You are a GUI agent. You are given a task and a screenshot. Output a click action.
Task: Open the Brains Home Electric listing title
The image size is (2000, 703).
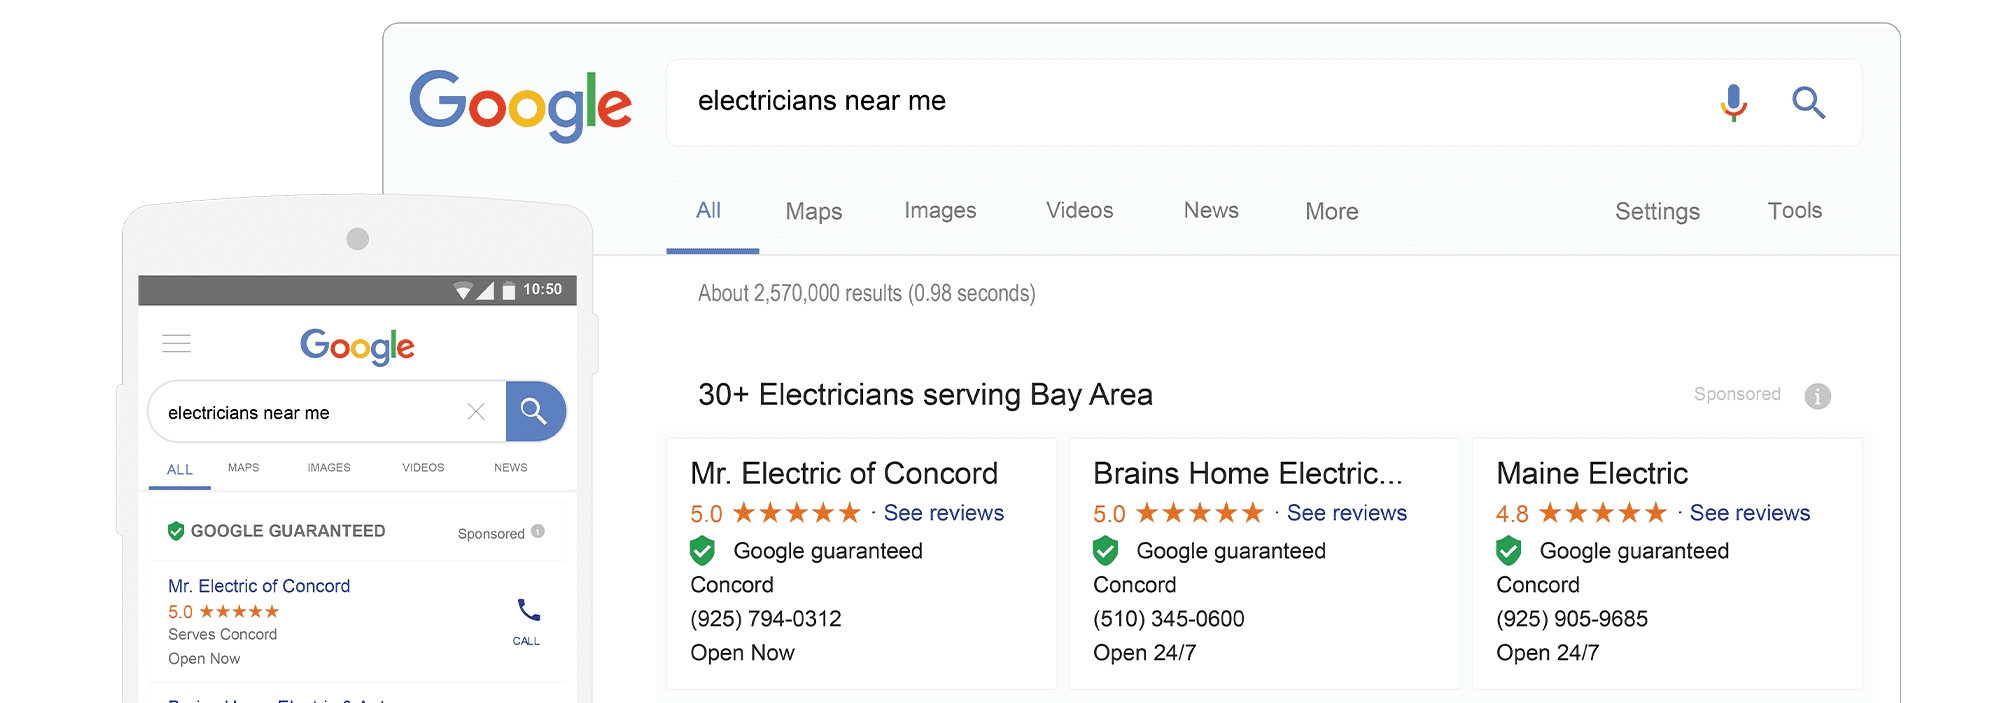(x=1247, y=473)
